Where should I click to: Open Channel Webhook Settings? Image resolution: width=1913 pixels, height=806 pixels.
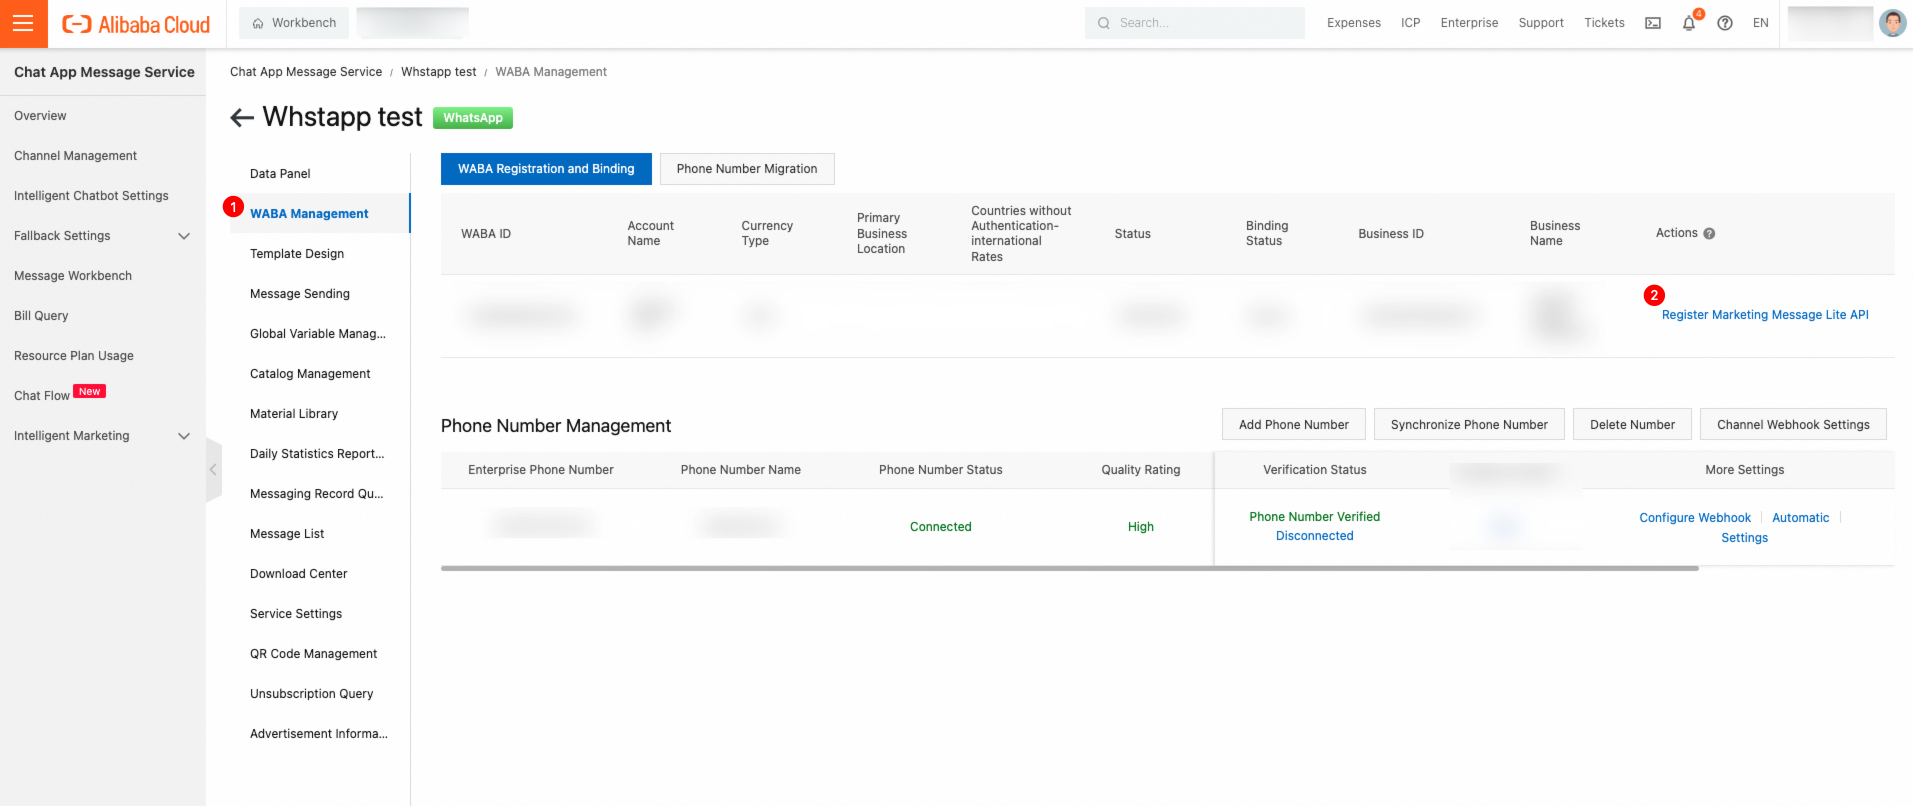[1793, 425]
